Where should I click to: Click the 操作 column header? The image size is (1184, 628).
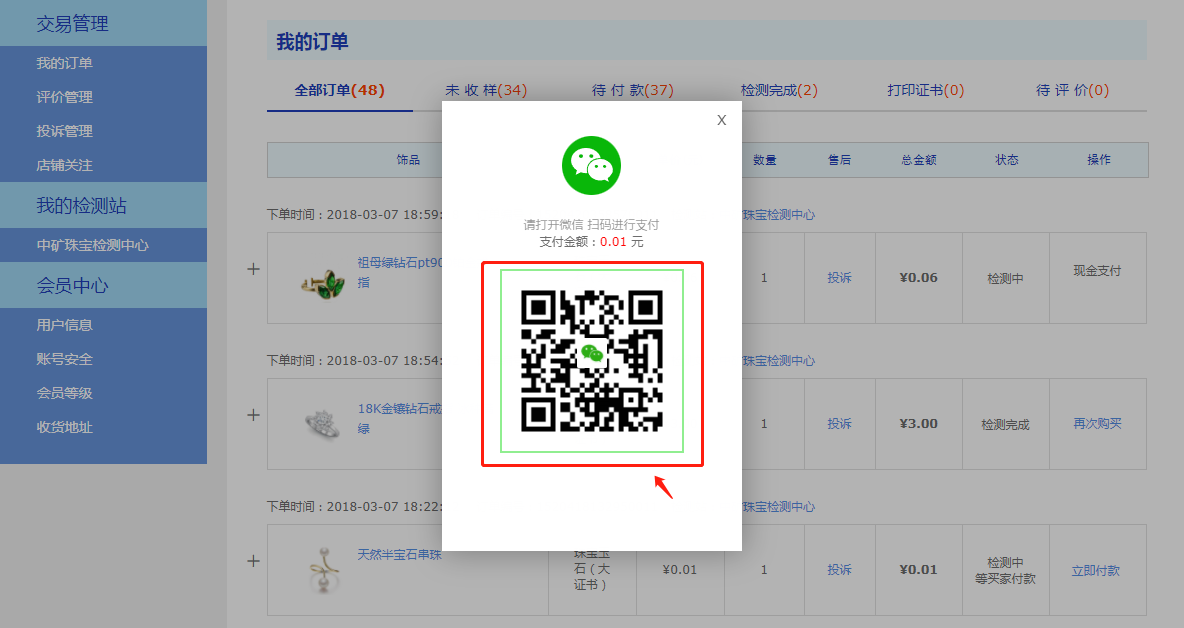point(1099,160)
